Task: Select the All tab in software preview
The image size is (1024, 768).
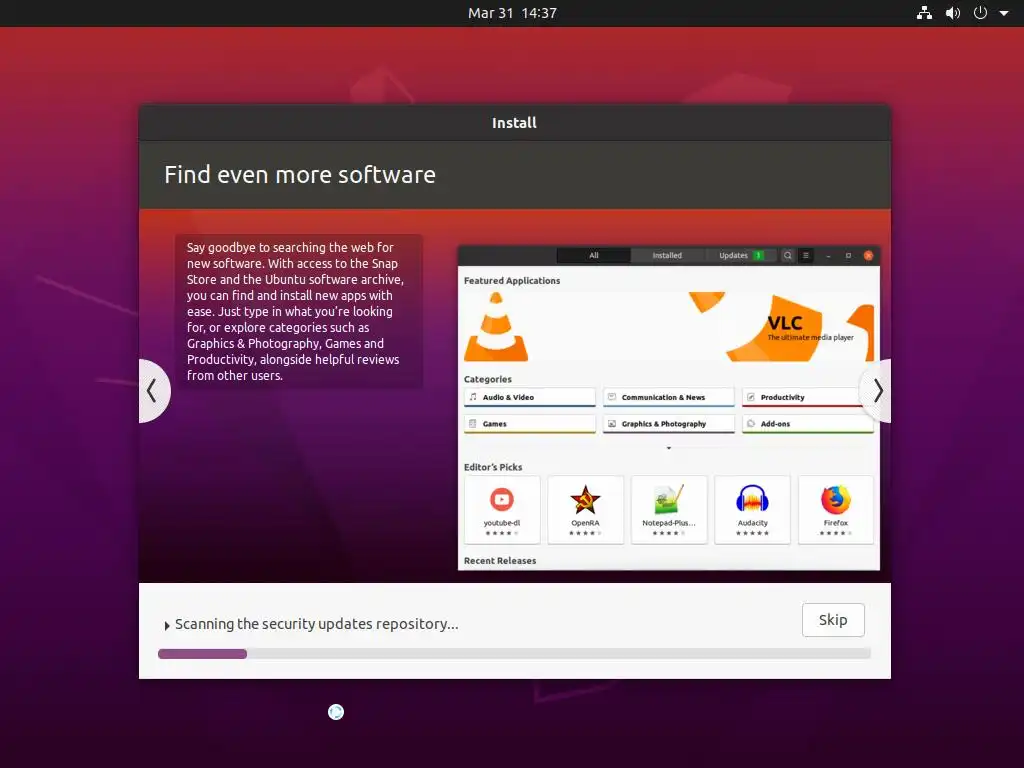Action: (x=594, y=255)
